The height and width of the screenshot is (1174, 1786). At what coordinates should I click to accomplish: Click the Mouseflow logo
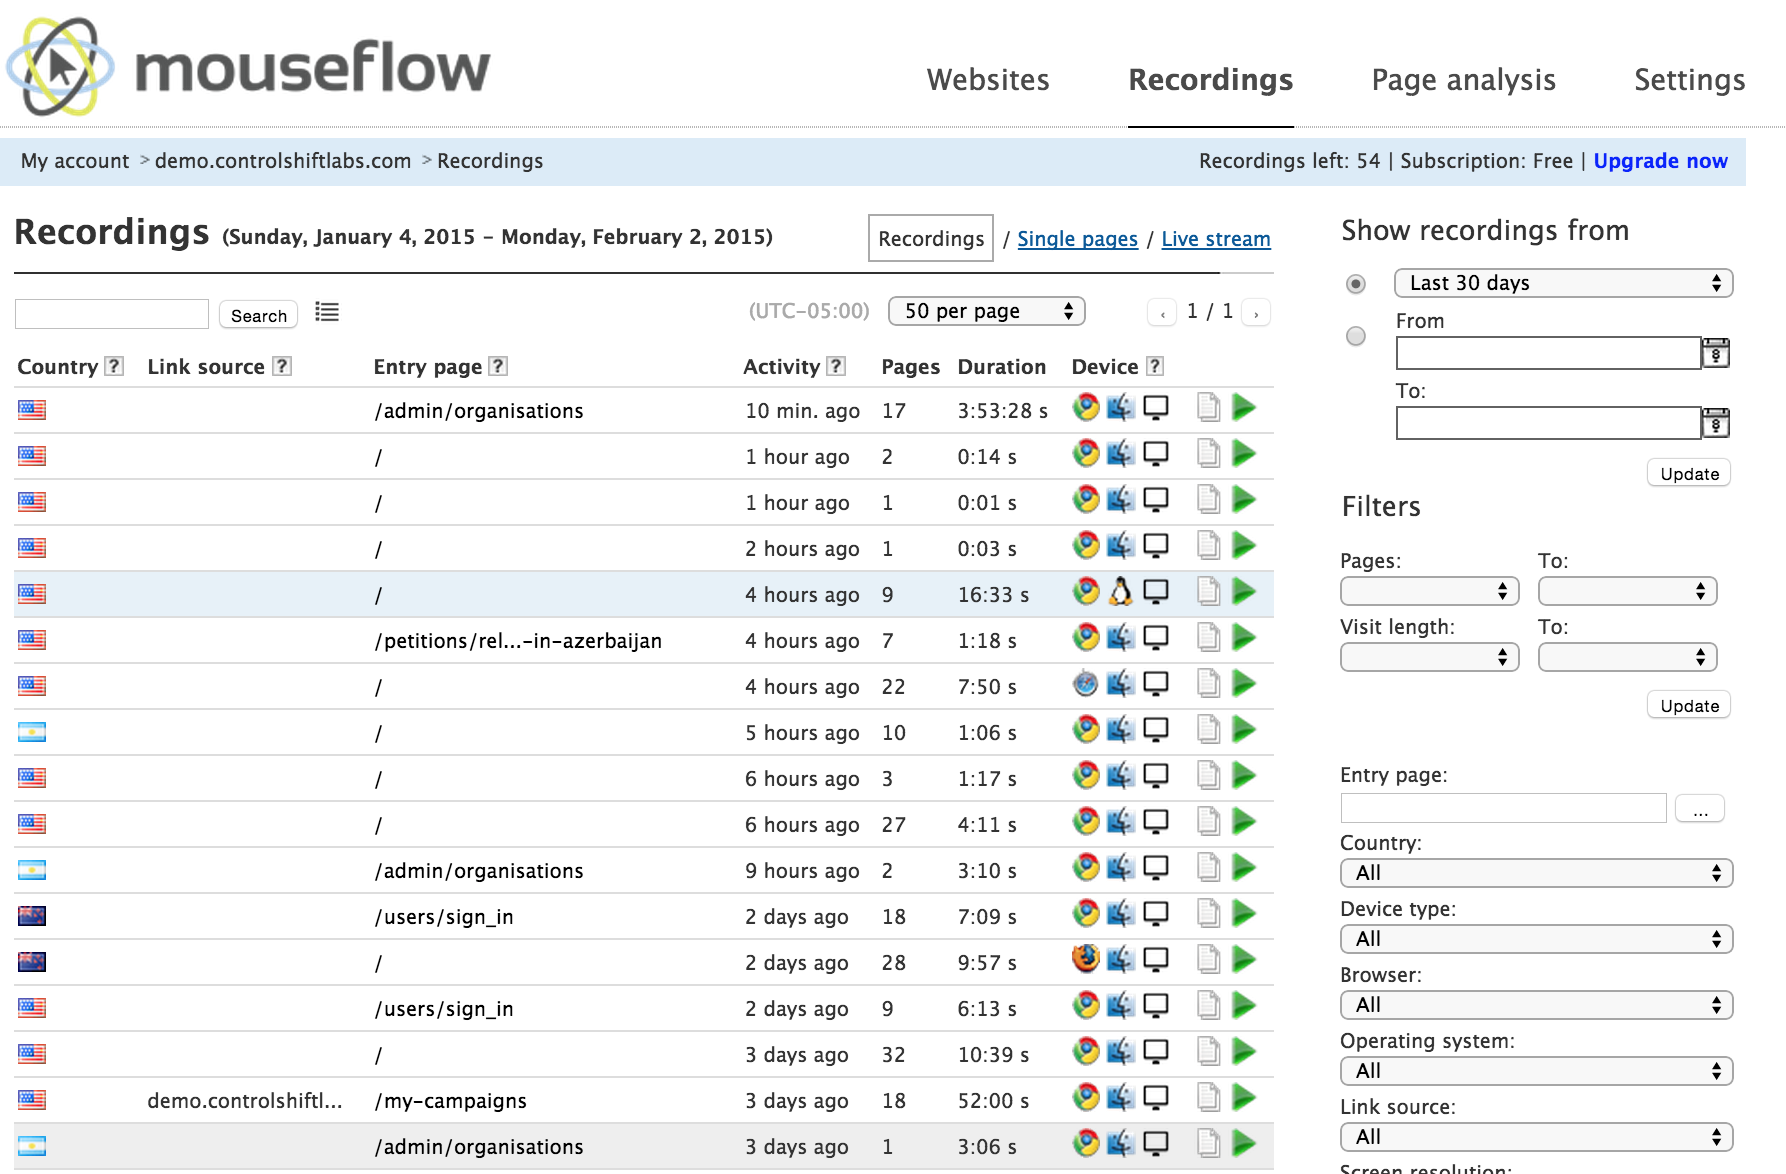[x=248, y=66]
